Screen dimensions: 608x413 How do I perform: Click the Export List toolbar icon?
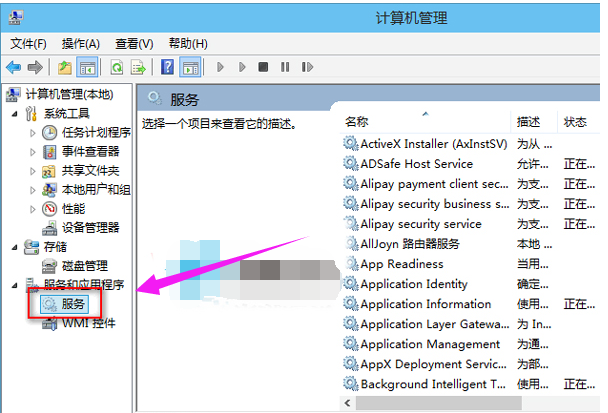click(138, 68)
